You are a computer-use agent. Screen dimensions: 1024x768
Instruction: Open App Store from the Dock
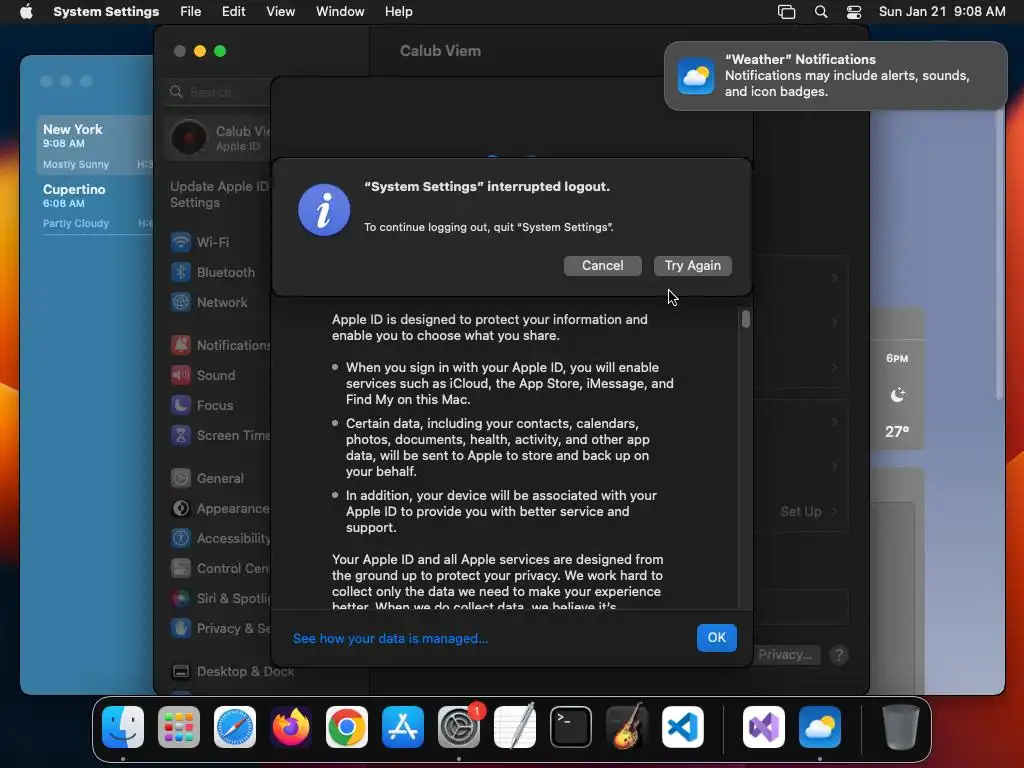click(x=403, y=727)
